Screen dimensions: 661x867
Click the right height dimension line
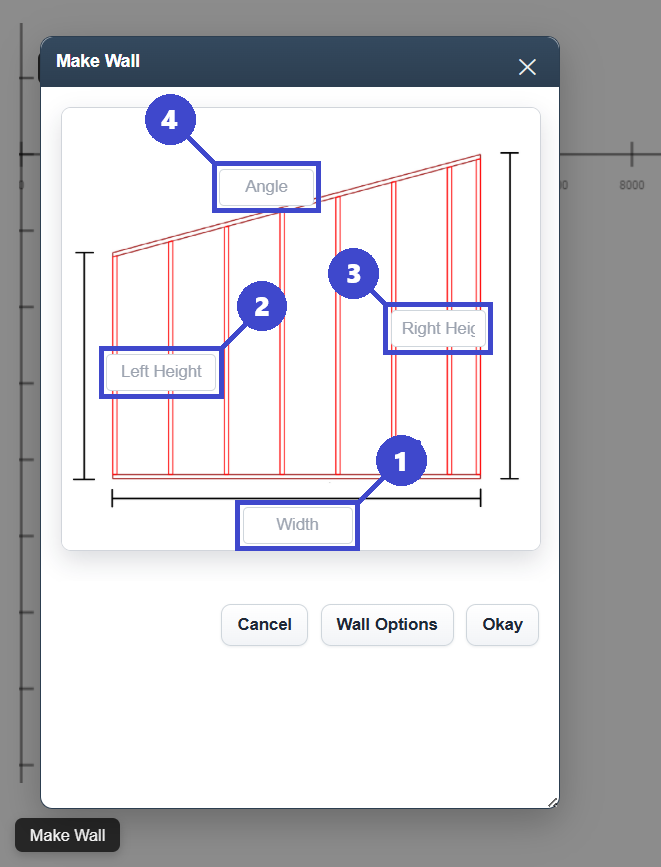pos(510,315)
